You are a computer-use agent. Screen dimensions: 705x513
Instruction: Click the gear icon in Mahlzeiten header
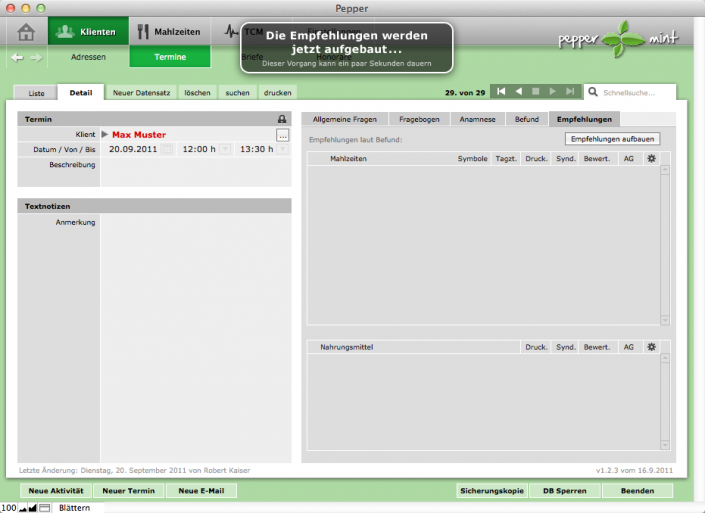(x=651, y=158)
